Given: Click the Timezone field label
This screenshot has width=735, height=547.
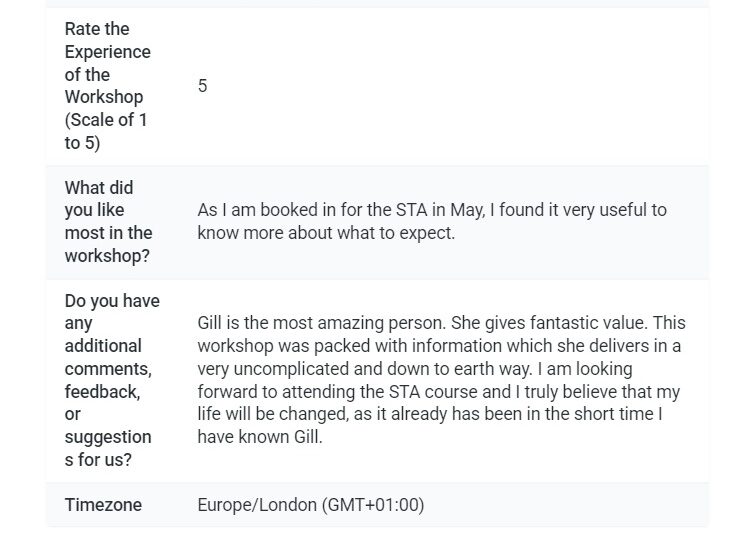Looking at the screenshot, I should click(x=103, y=505).
